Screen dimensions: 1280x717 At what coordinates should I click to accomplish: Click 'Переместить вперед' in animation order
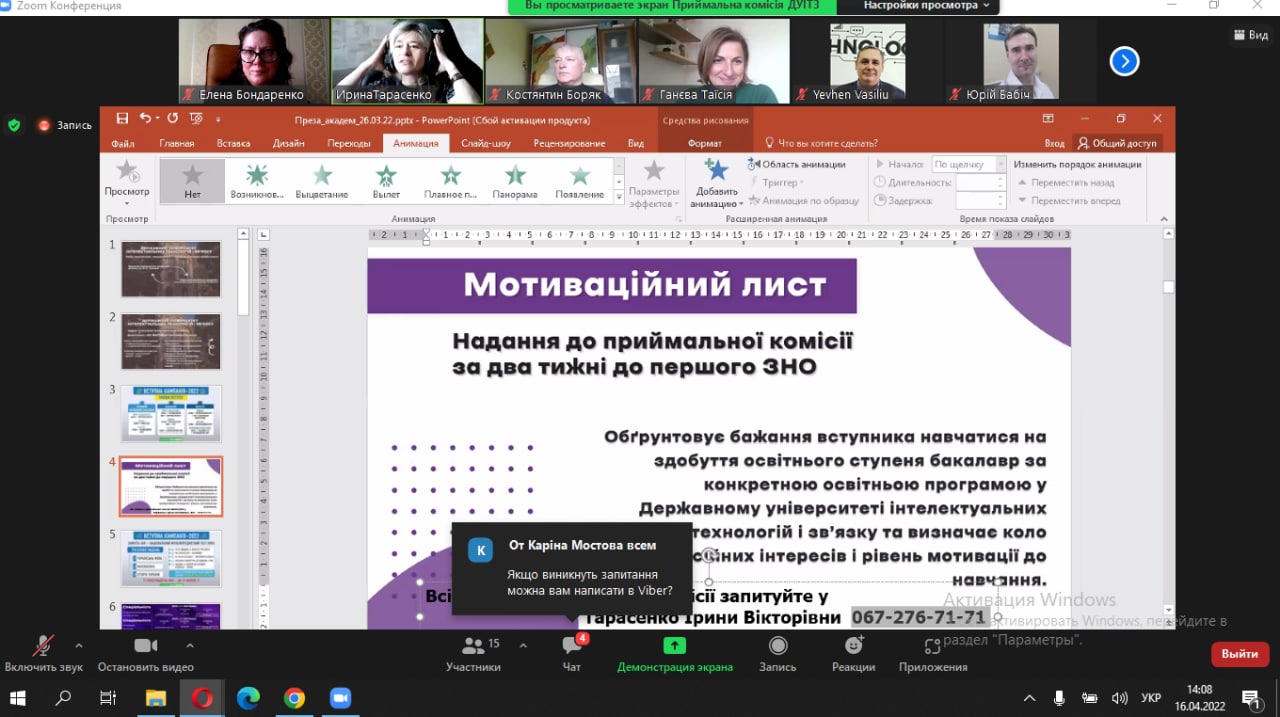[x=1068, y=200]
